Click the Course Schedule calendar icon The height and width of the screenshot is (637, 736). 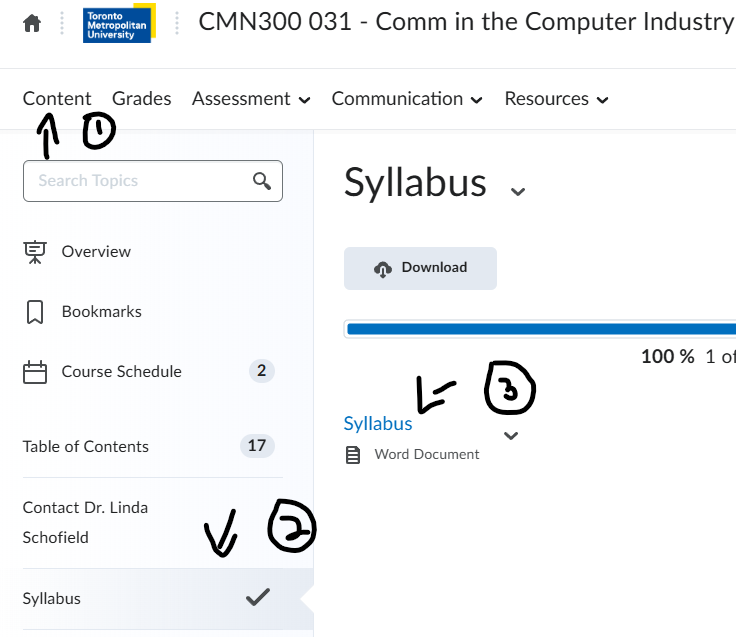click(35, 372)
